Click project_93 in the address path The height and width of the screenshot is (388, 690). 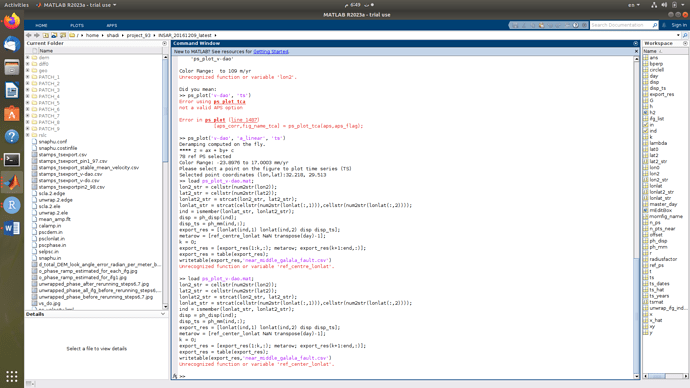(x=139, y=35)
